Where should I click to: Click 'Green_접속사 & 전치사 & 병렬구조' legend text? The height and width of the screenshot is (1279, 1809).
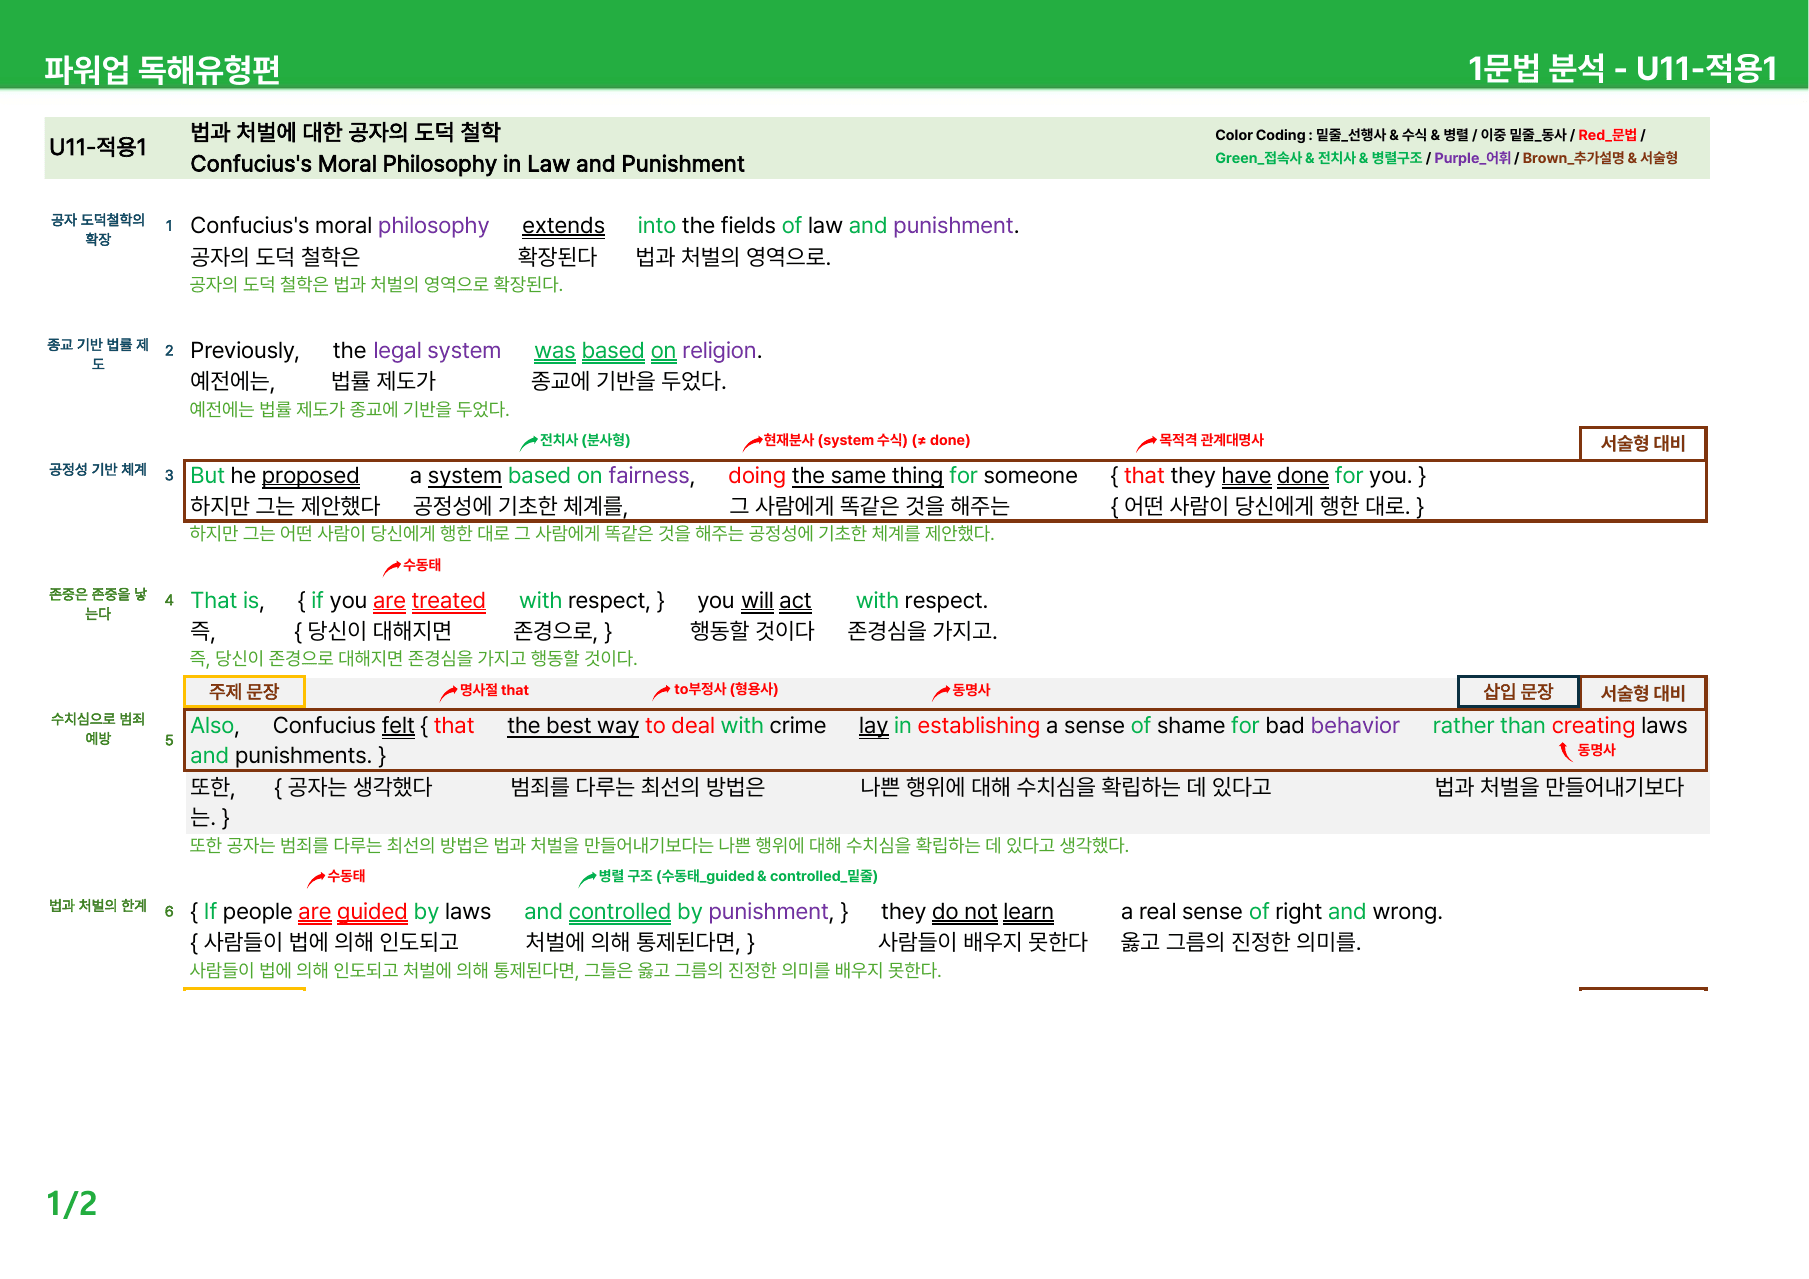coord(1318,158)
